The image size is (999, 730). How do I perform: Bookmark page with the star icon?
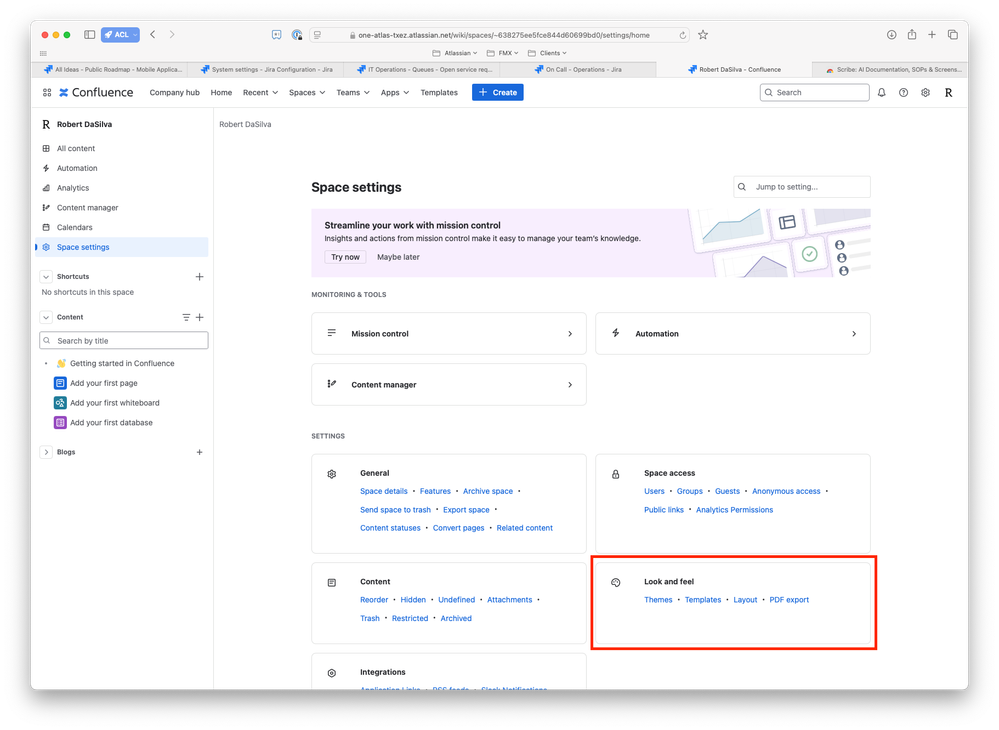coord(703,35)
